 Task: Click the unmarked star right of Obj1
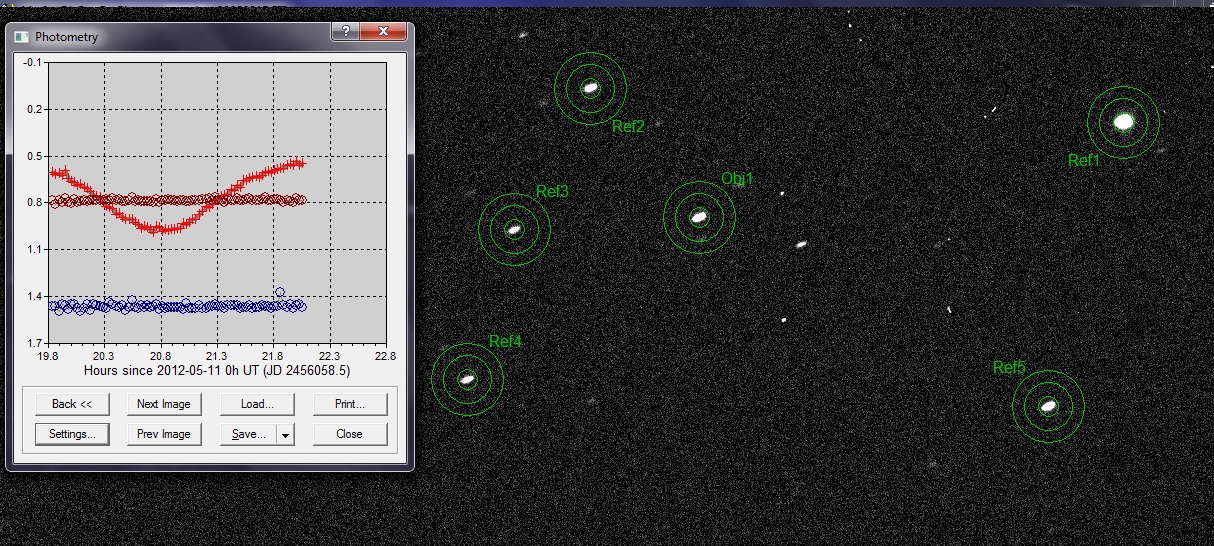801,244
